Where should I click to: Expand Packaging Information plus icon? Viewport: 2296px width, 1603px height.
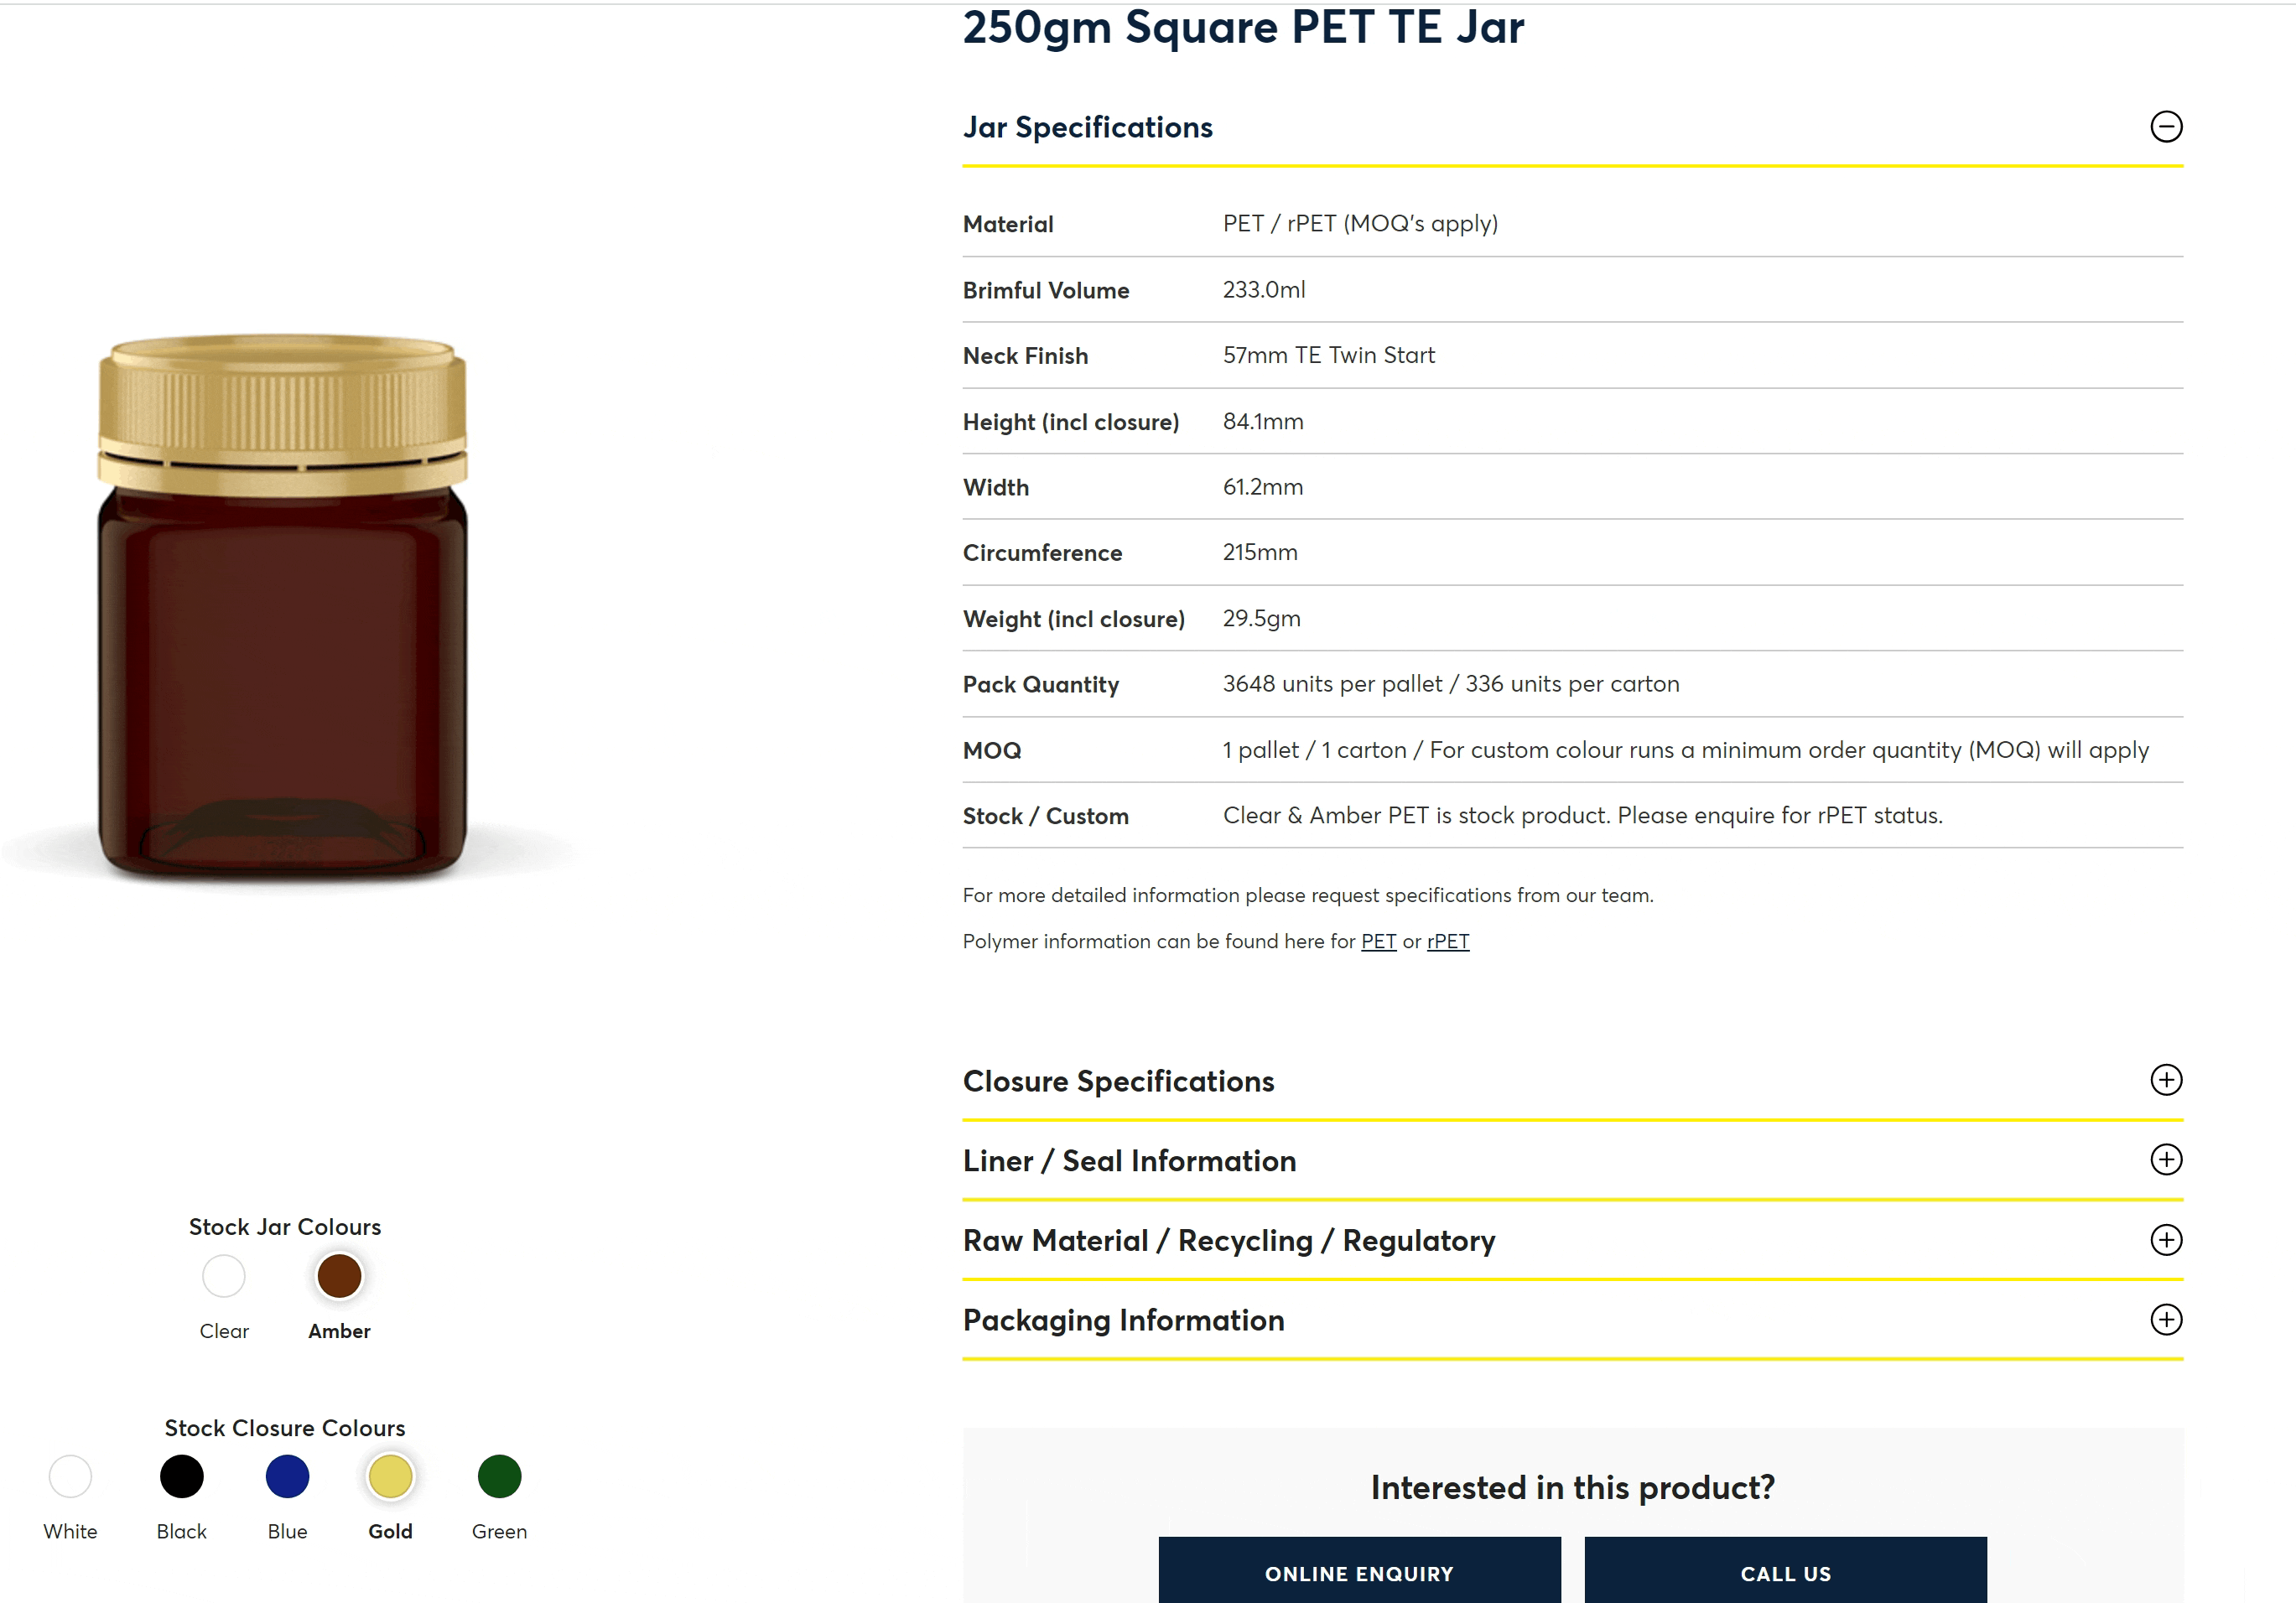[2166, 1320]
